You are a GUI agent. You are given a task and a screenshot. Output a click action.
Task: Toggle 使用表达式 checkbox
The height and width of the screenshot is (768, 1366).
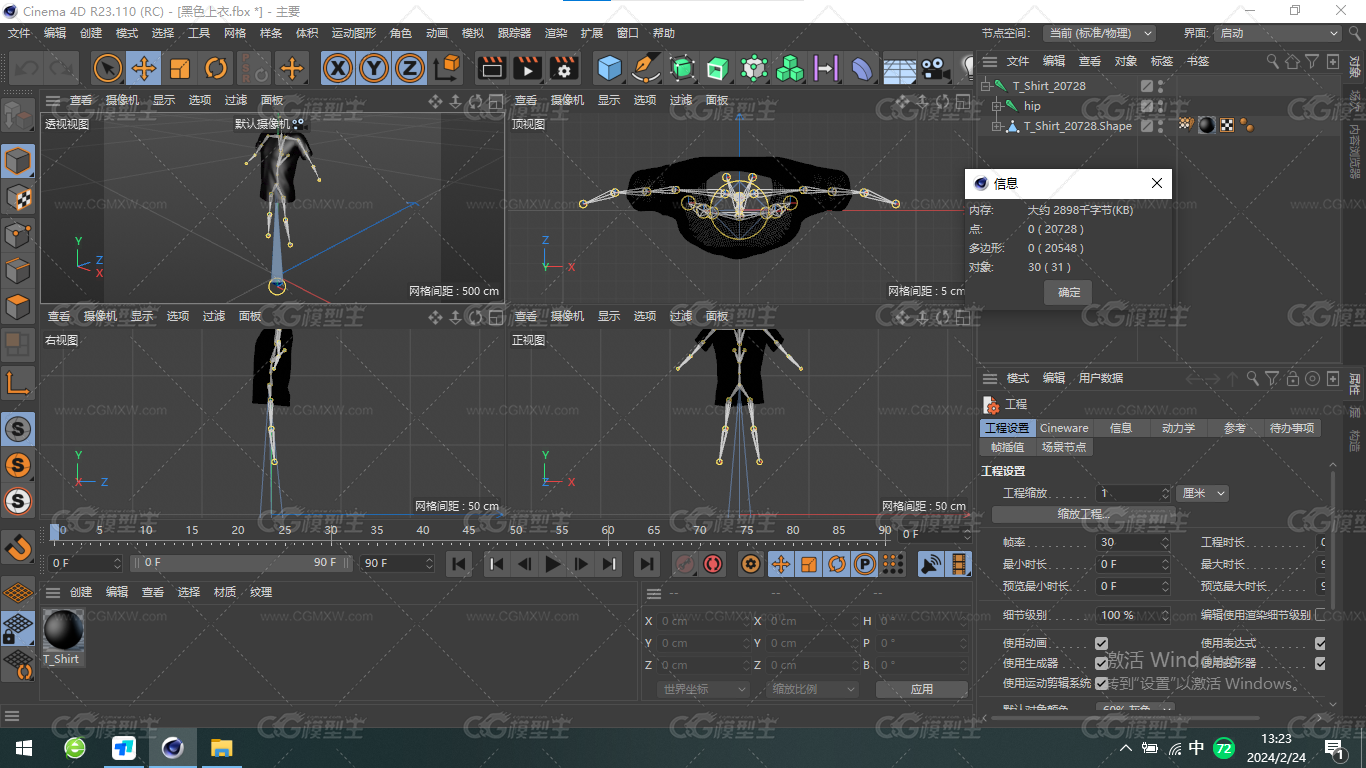[x=1320, y=643]
